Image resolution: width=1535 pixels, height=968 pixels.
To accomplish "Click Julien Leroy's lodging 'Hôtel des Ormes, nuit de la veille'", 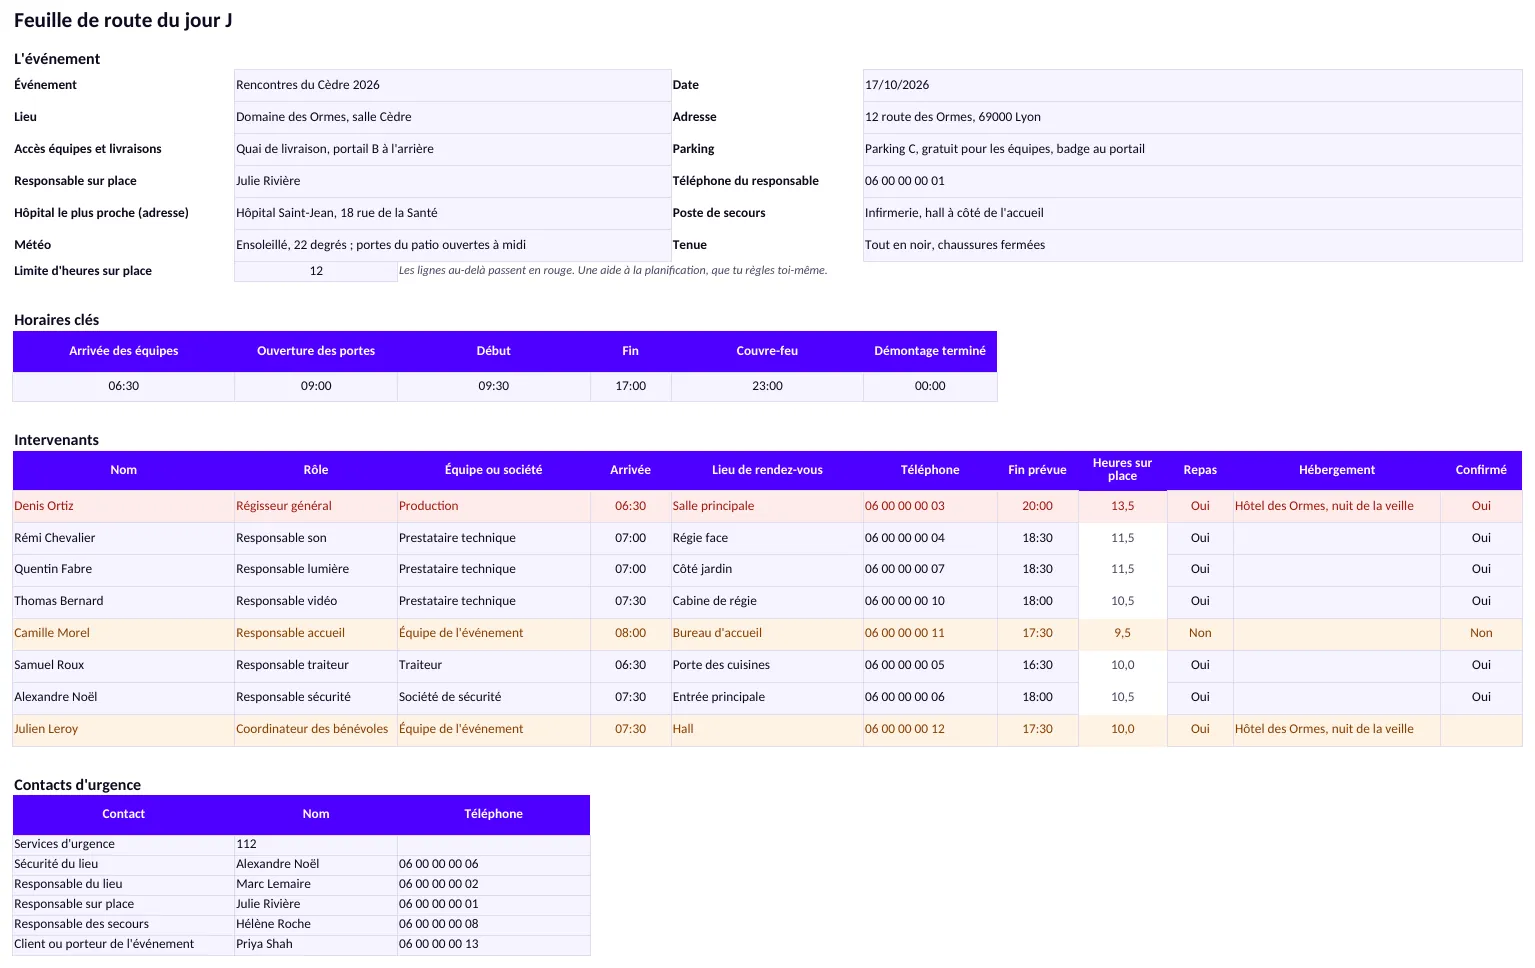I will pyautogui.click(x=1337, y=729).
